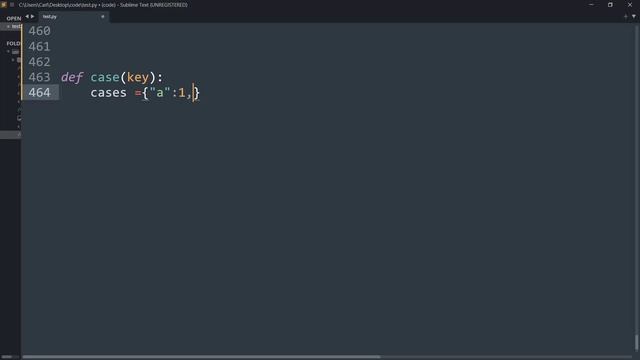
Task: Click the 'def' keyword
Action: 72,77
